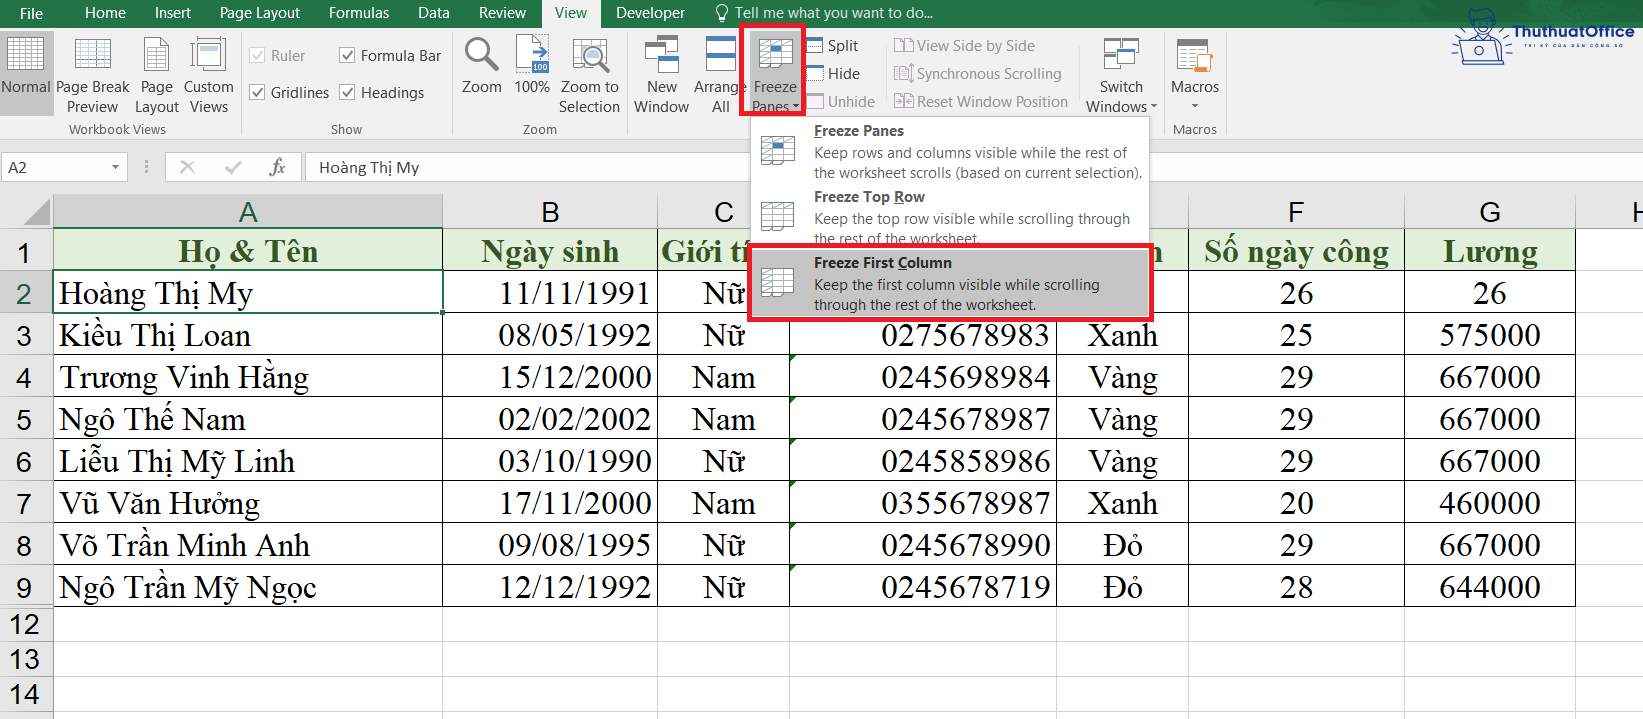Select row 12 header

[25, 625]
